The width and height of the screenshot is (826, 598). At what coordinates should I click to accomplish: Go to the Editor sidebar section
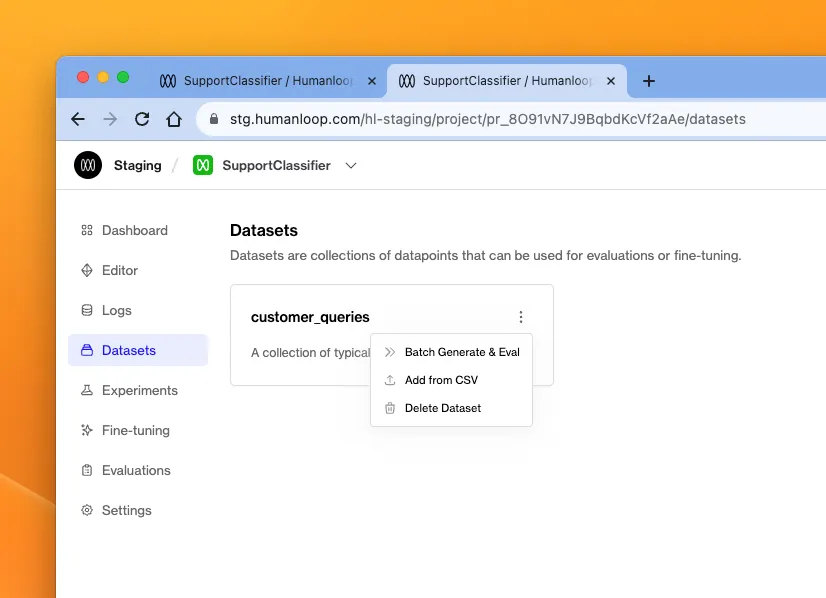click(x=138, y=270)
